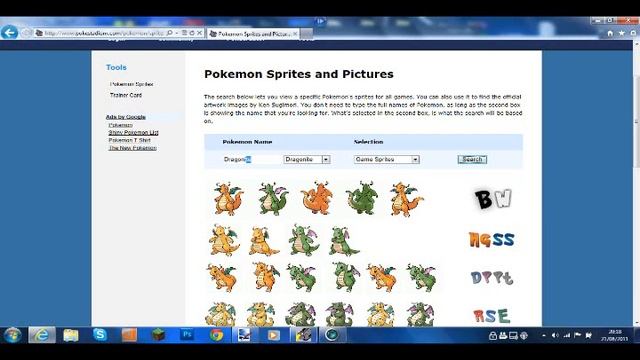Image resolution: width=640 pixels, height=360 pixels.
Task: Click the network signal icon in tray
Action: point(567,336)
